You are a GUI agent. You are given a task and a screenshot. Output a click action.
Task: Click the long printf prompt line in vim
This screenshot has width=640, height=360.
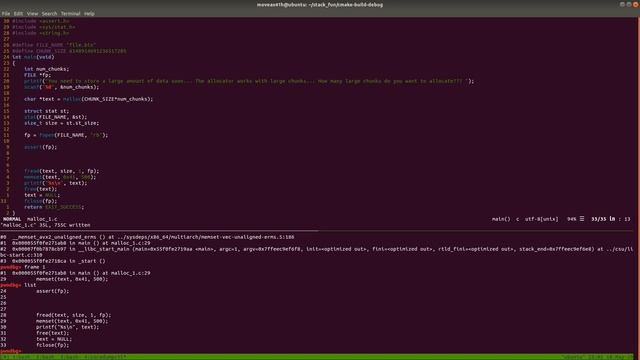(x=249, y=81)
